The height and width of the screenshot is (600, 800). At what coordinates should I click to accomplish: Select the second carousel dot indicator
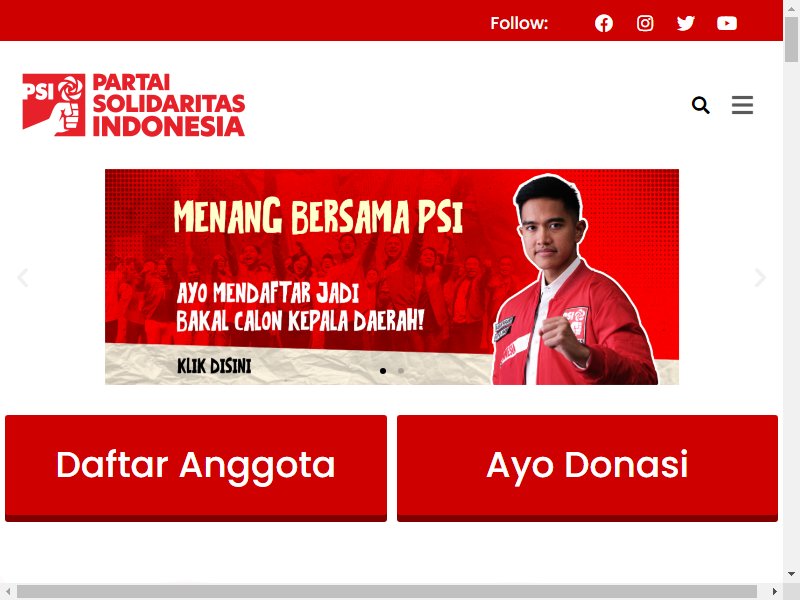coord(401,371)
